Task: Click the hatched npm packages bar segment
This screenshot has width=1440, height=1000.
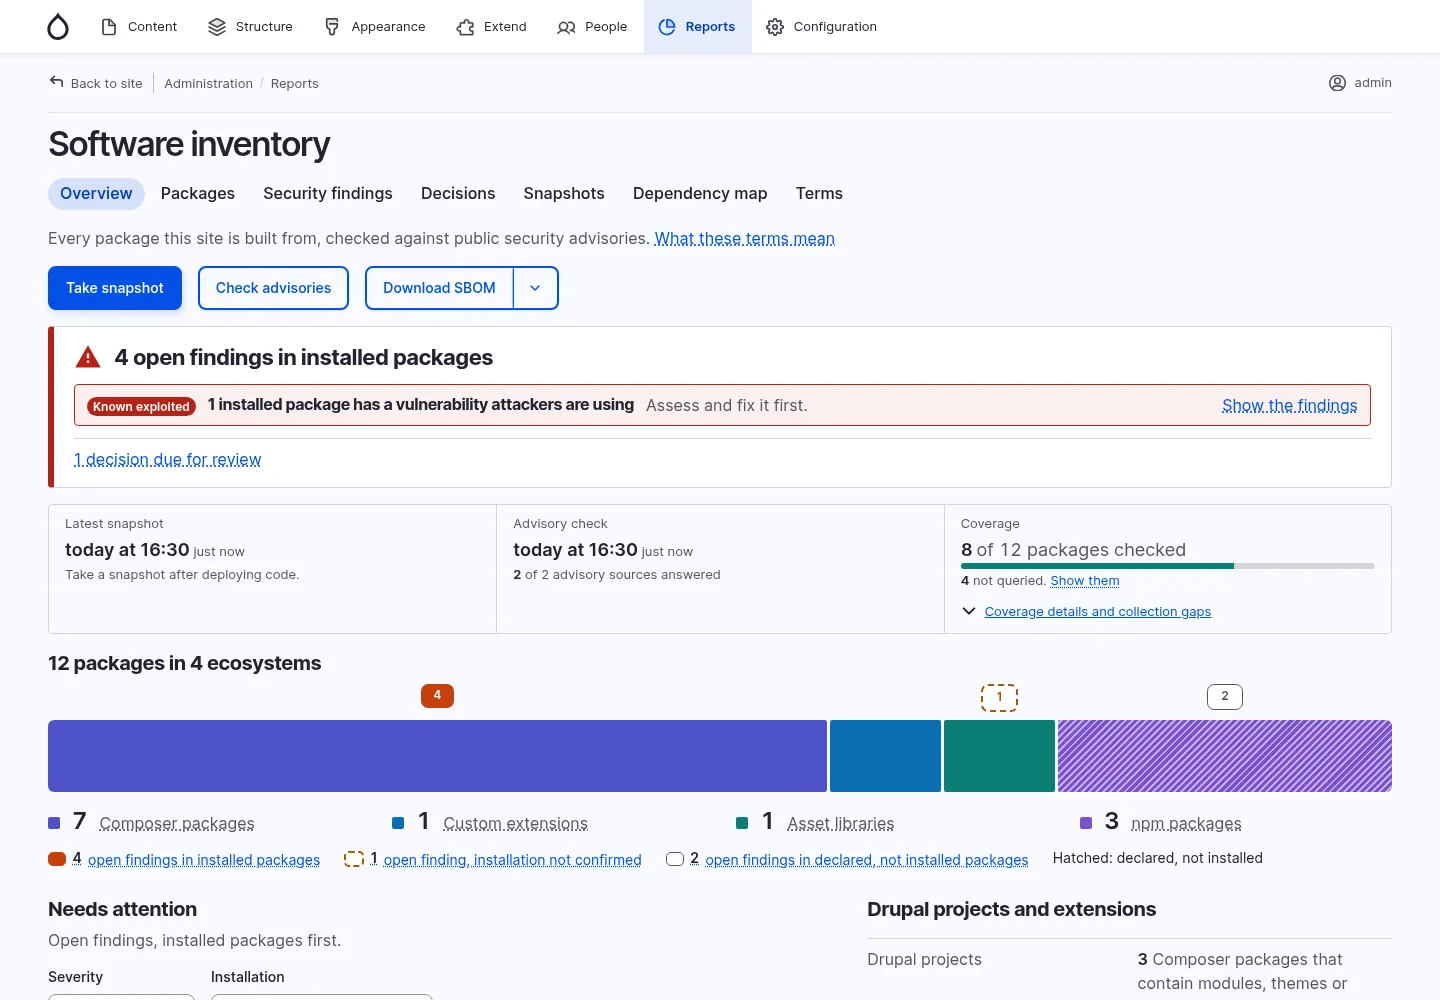Action: pos(1225,756)
